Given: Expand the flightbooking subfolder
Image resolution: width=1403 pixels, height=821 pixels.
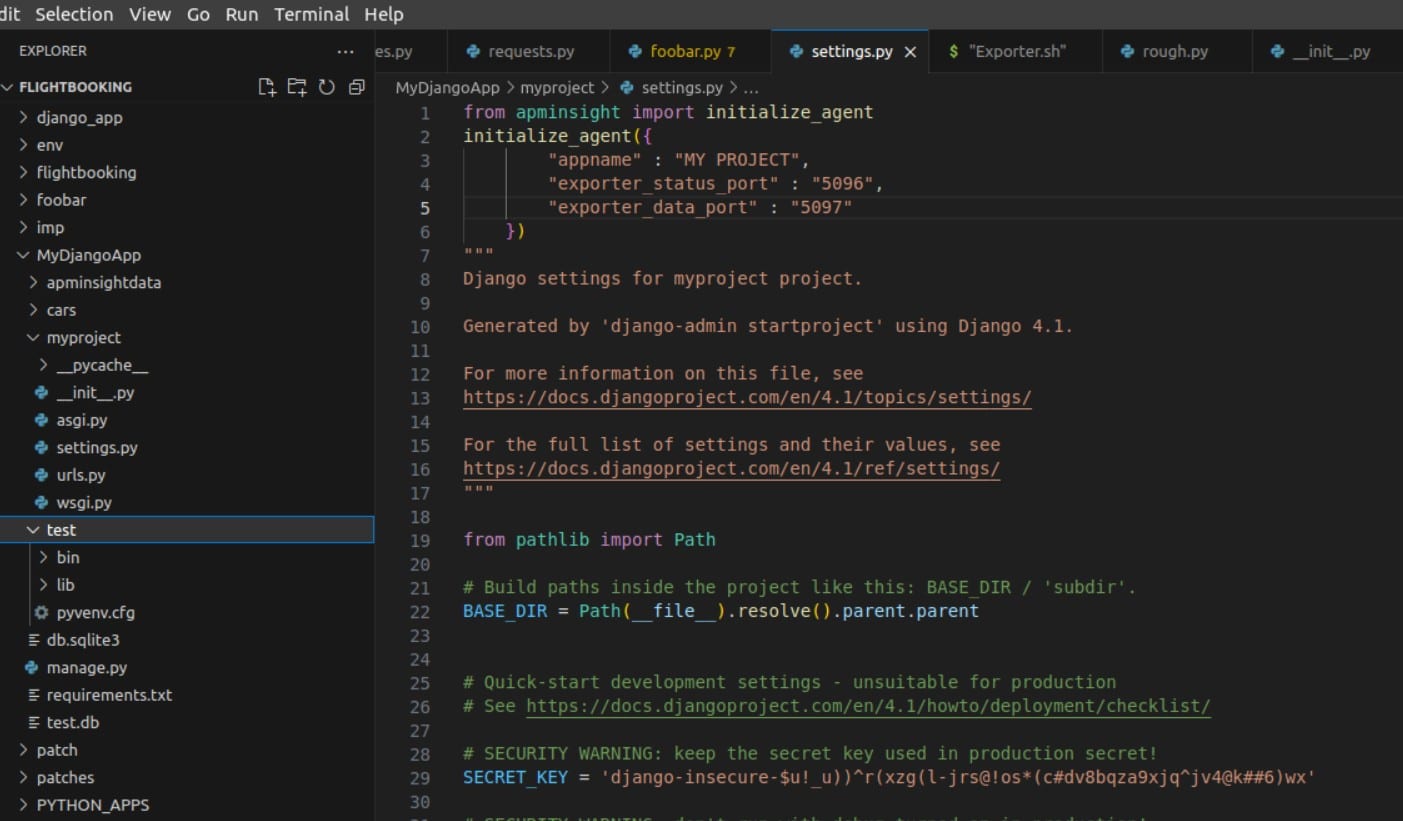Looking at the screenshot, I should 24,172.
